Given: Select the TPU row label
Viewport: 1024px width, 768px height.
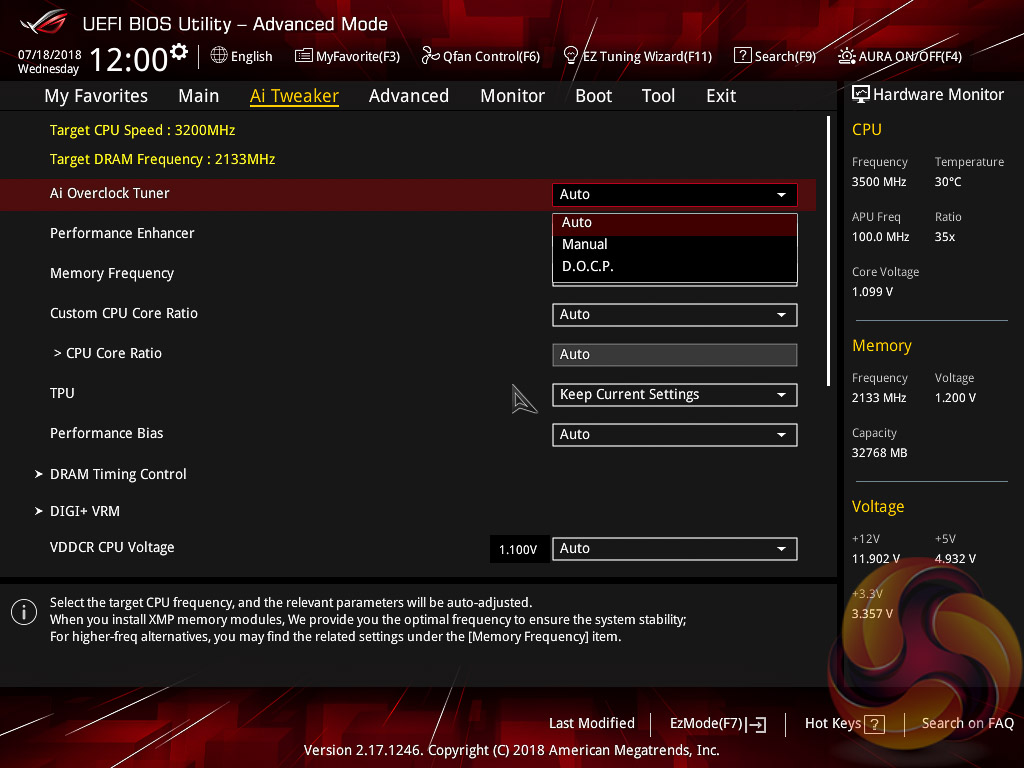Looking at the screenshot, I should [62, 393].
